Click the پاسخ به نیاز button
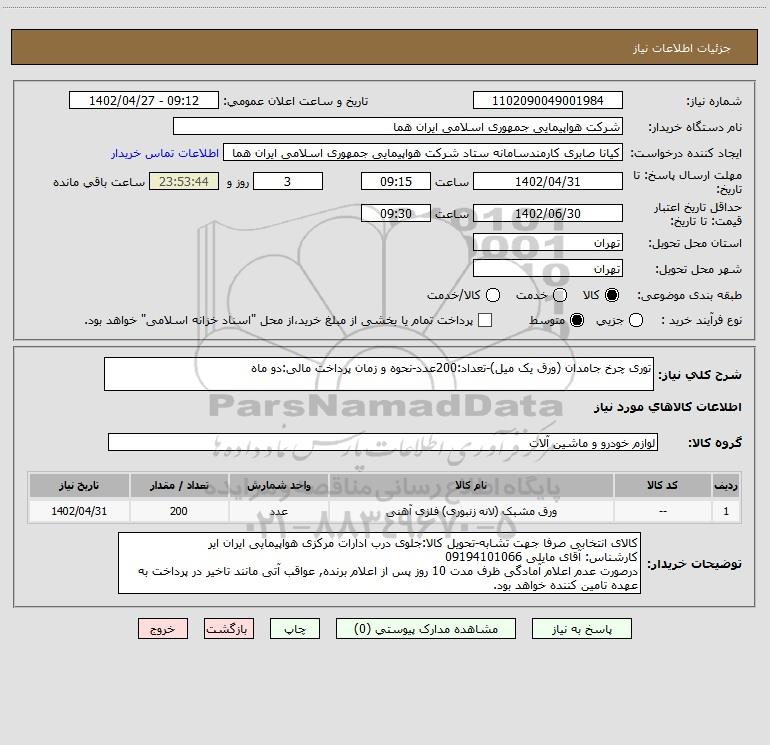The height and width of the screenshot is (745, 770). [x=581, y=629]
